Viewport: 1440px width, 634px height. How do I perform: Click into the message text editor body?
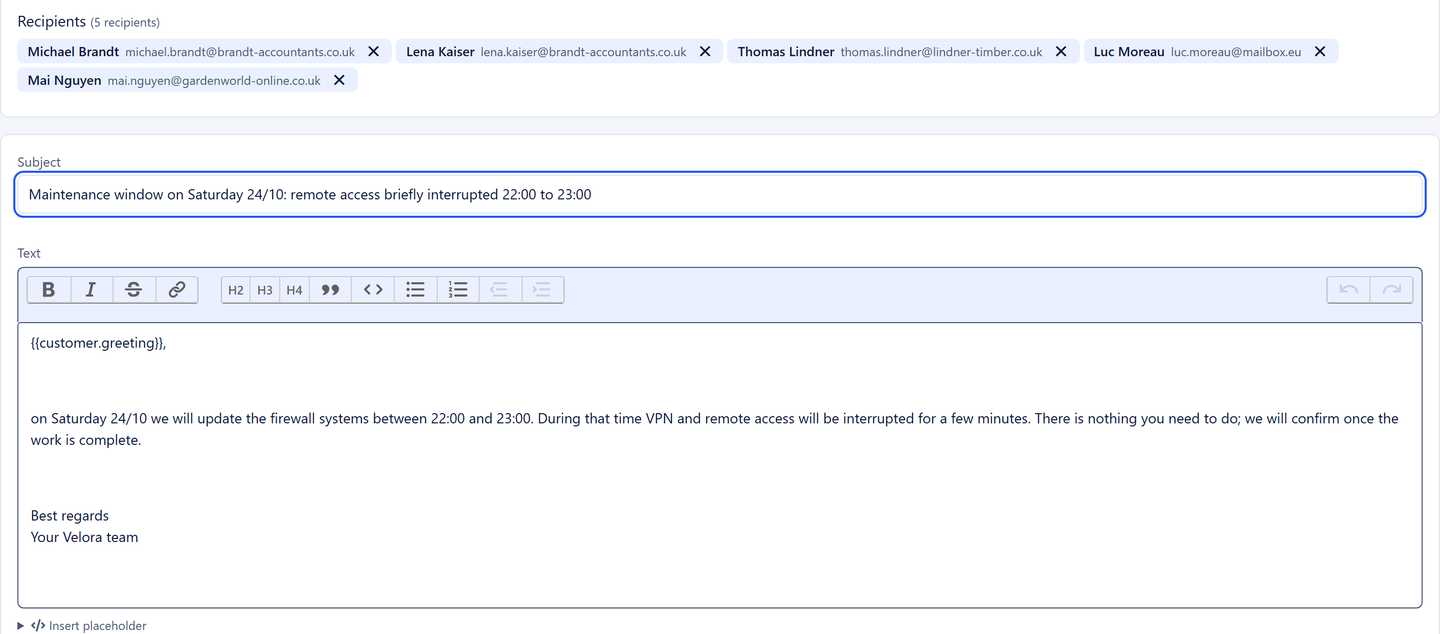click(720, 465)
